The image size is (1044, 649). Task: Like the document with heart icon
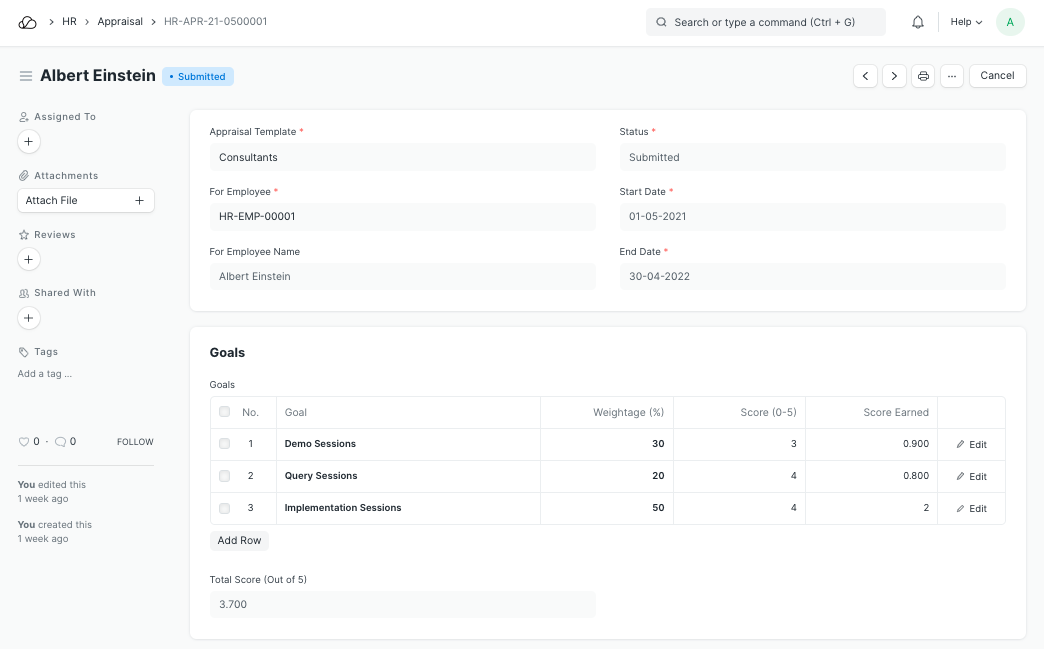click(24, 442)
